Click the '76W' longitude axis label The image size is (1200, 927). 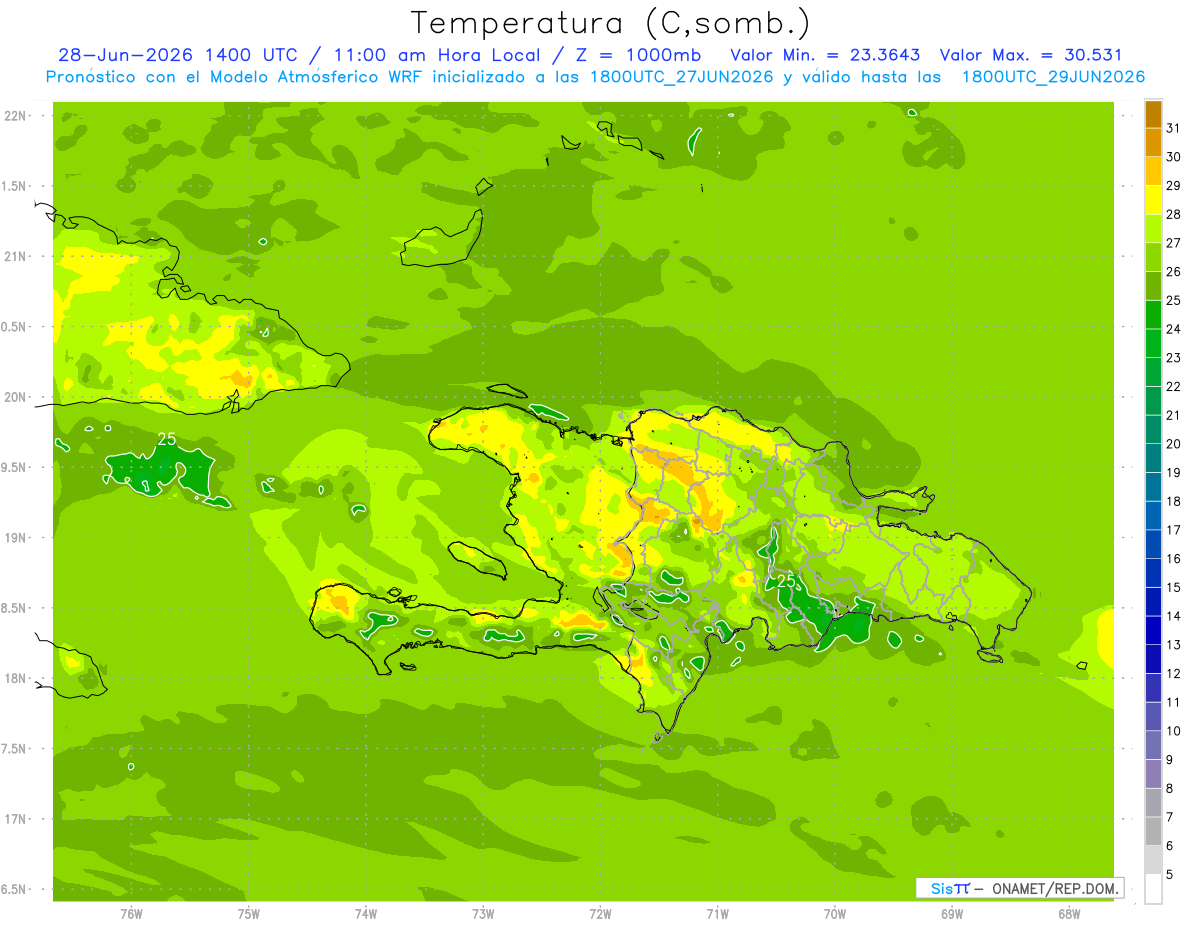[x=131, y=914]
